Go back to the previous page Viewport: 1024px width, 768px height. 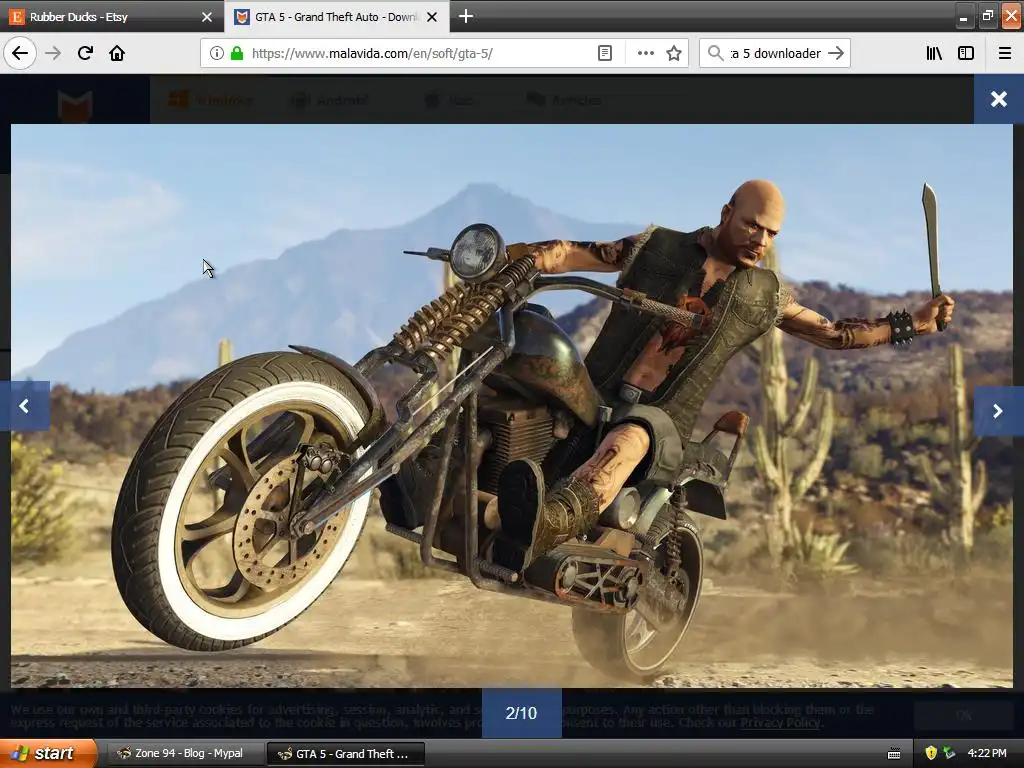20,53
